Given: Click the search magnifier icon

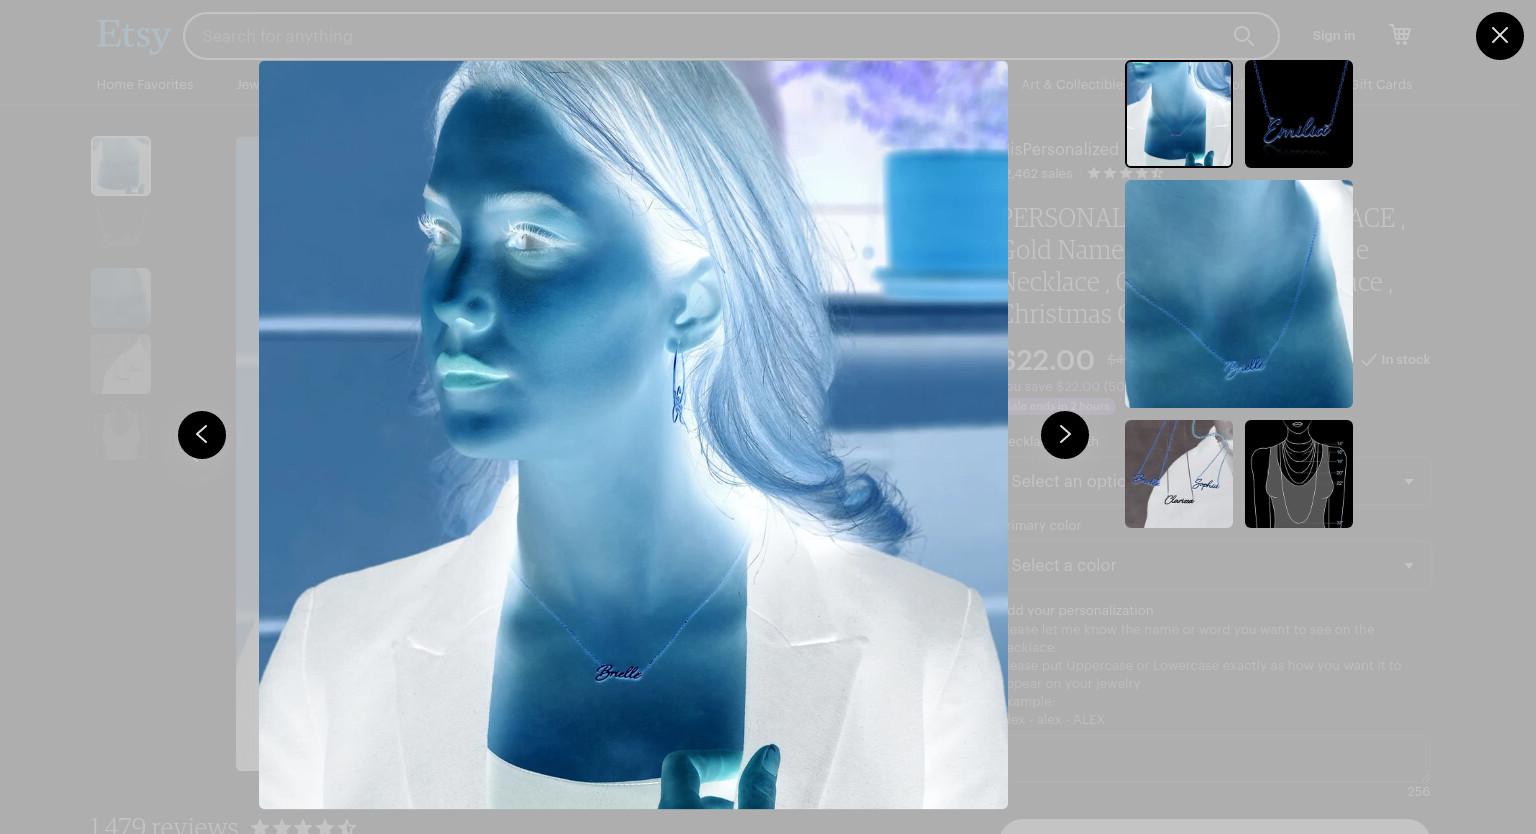Looking at the screenshot, I should click(x=1244, y=36).
